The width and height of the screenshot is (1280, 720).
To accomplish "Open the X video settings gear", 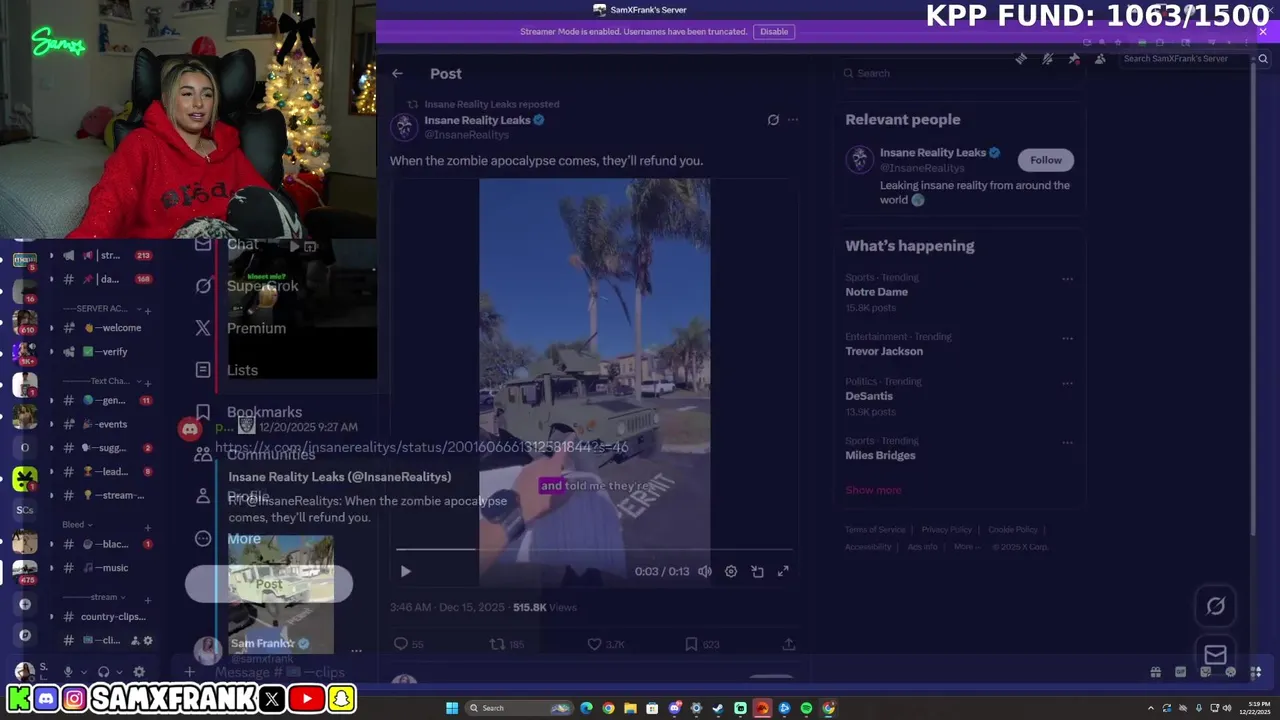I will click(731, 571).
